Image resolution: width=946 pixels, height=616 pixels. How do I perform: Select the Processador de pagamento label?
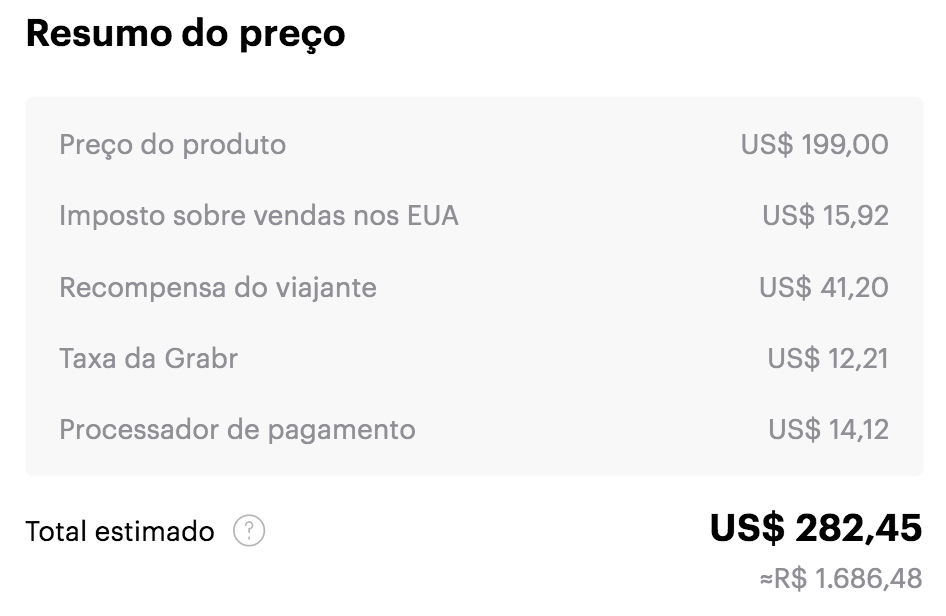click(237, 430)
